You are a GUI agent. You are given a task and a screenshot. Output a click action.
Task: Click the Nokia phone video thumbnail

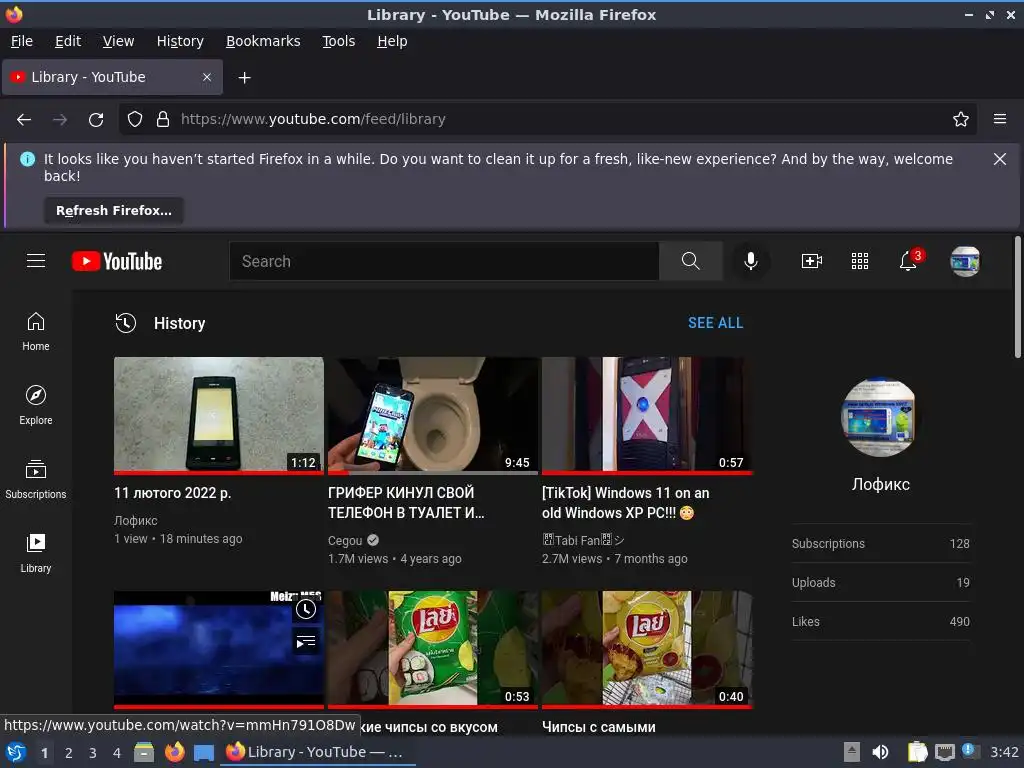(x=219, y=414)
